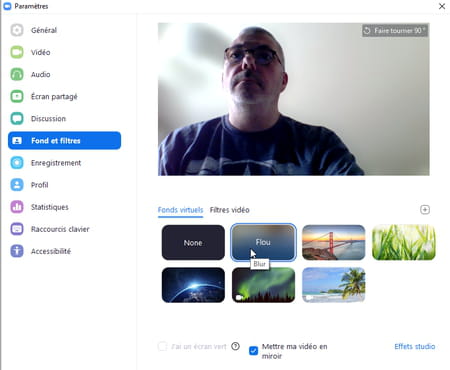The height and width of the screenshot is (370, 450).
Task: Switch to the Filtres vidéo tab
Action: (230, 210)
